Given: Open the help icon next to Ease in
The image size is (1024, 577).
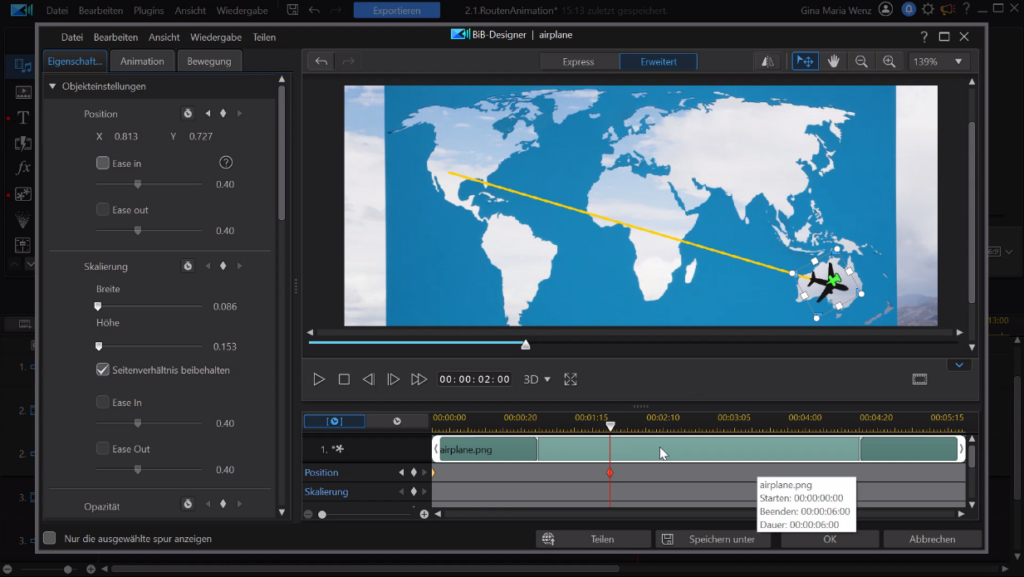Looking at the screenshot, I should pos(226,163).
